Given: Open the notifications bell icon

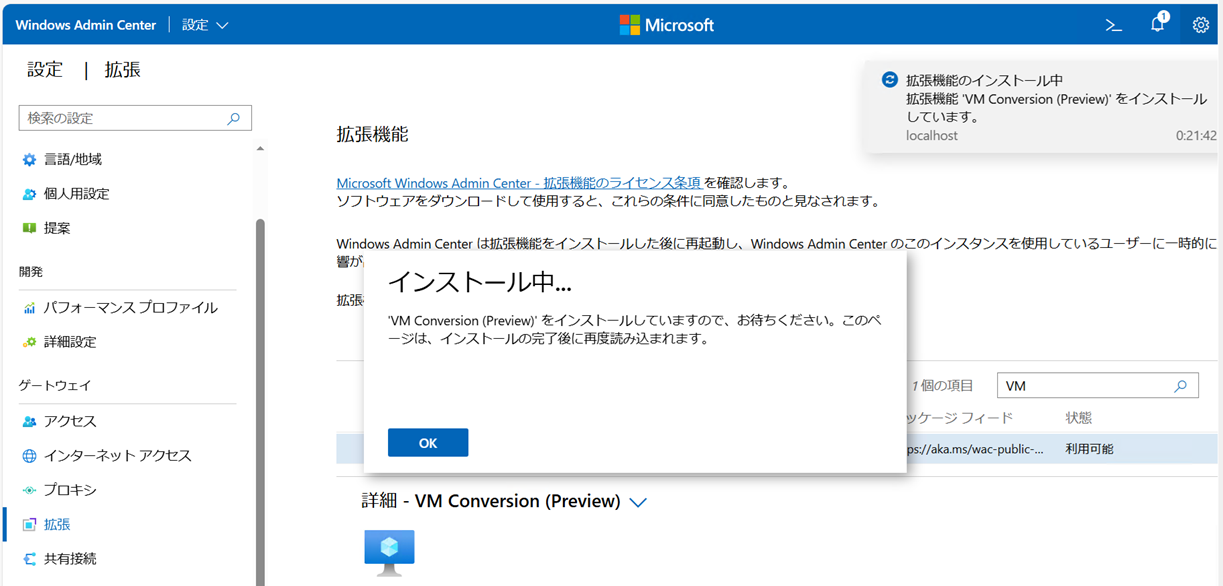Looking at the screenshot, I should 1157,25.
